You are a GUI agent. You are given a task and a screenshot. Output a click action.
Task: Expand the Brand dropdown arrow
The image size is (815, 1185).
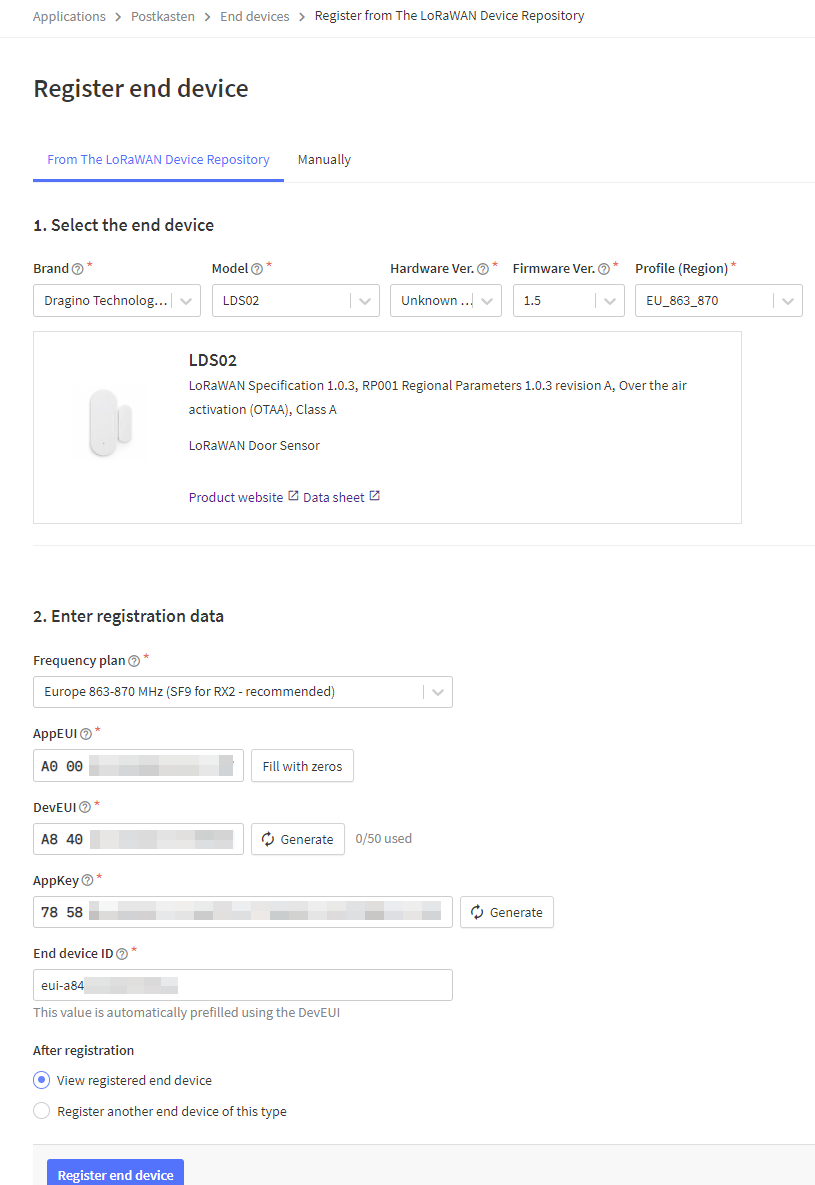tap(186, 301)
